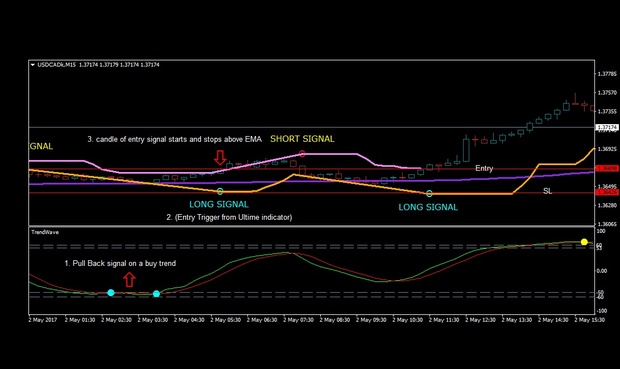Click the '2 May 02:30' time axis label
This screenshot has width=620, height=369.
pyautogui.click(x=116, y=320)
